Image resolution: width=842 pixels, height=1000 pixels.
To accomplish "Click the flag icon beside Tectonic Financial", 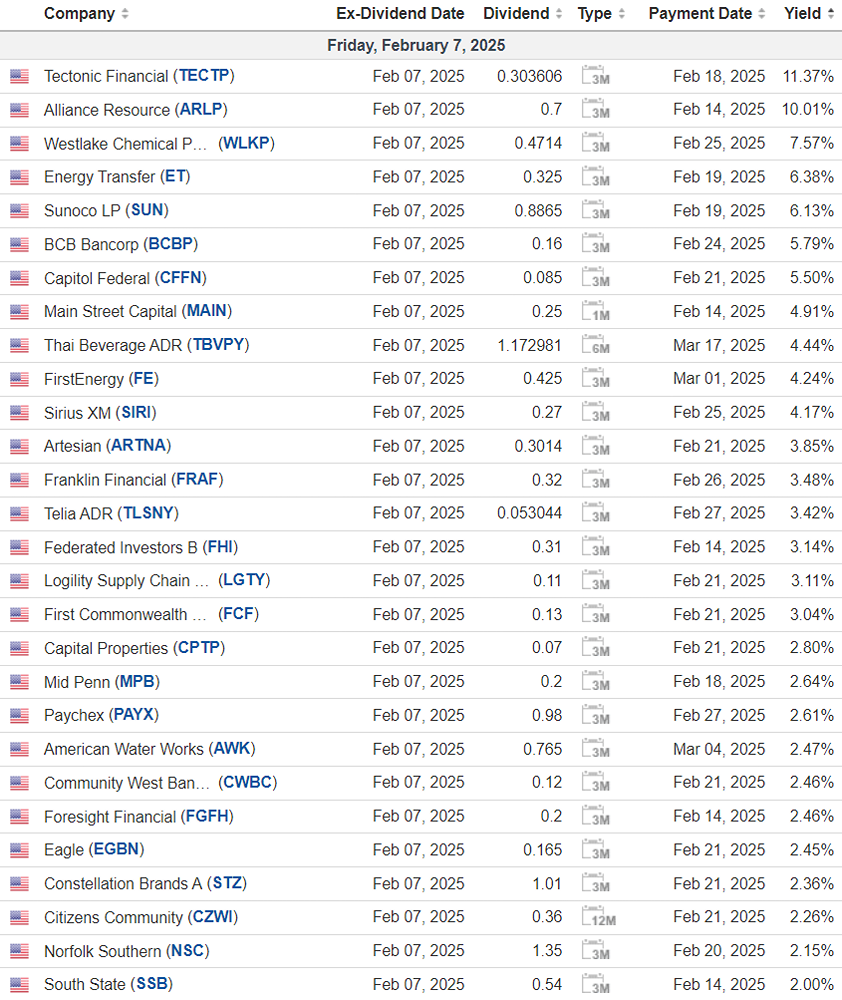I will coord(19,76).
